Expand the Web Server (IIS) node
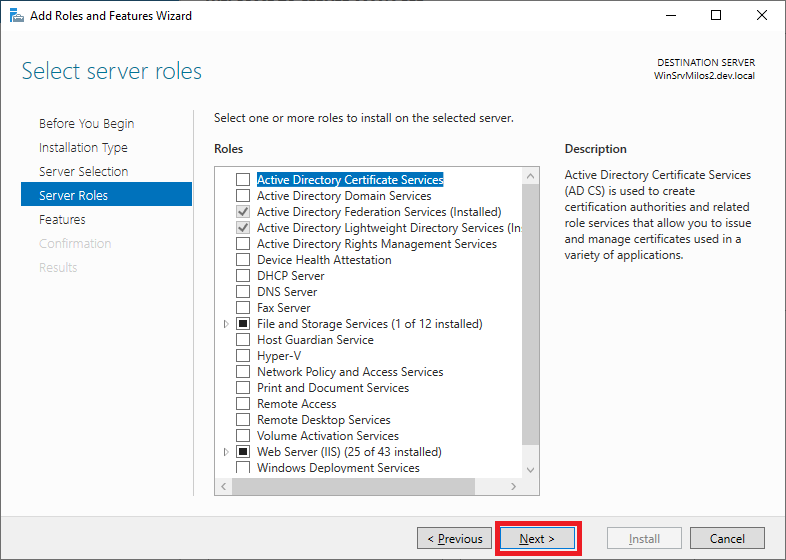This screenshot has height=560, width=786. click(226, 452)
